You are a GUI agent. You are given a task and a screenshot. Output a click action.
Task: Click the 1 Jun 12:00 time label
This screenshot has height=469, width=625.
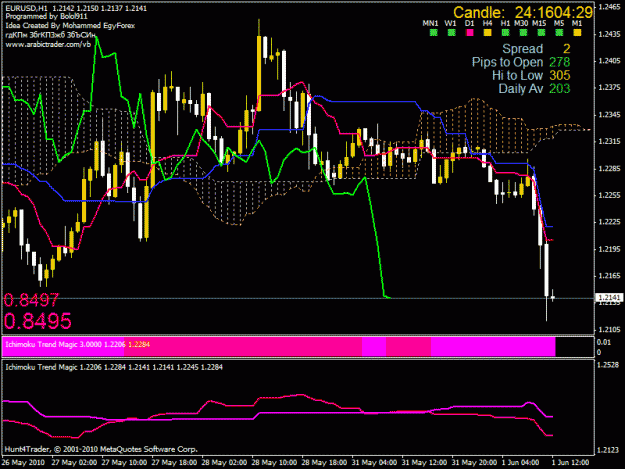point(570,463)
